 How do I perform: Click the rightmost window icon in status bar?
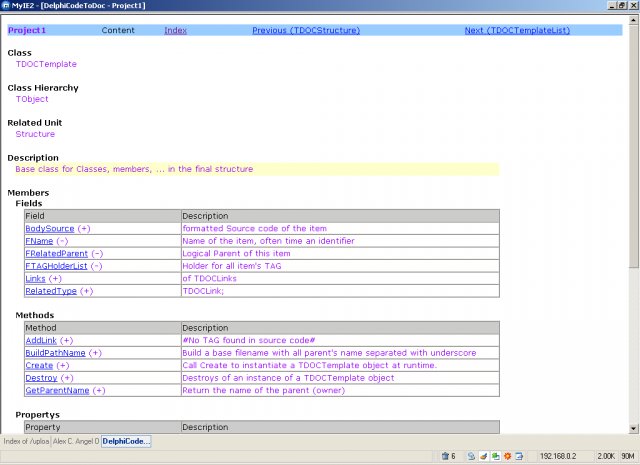(x=521, y=456)
